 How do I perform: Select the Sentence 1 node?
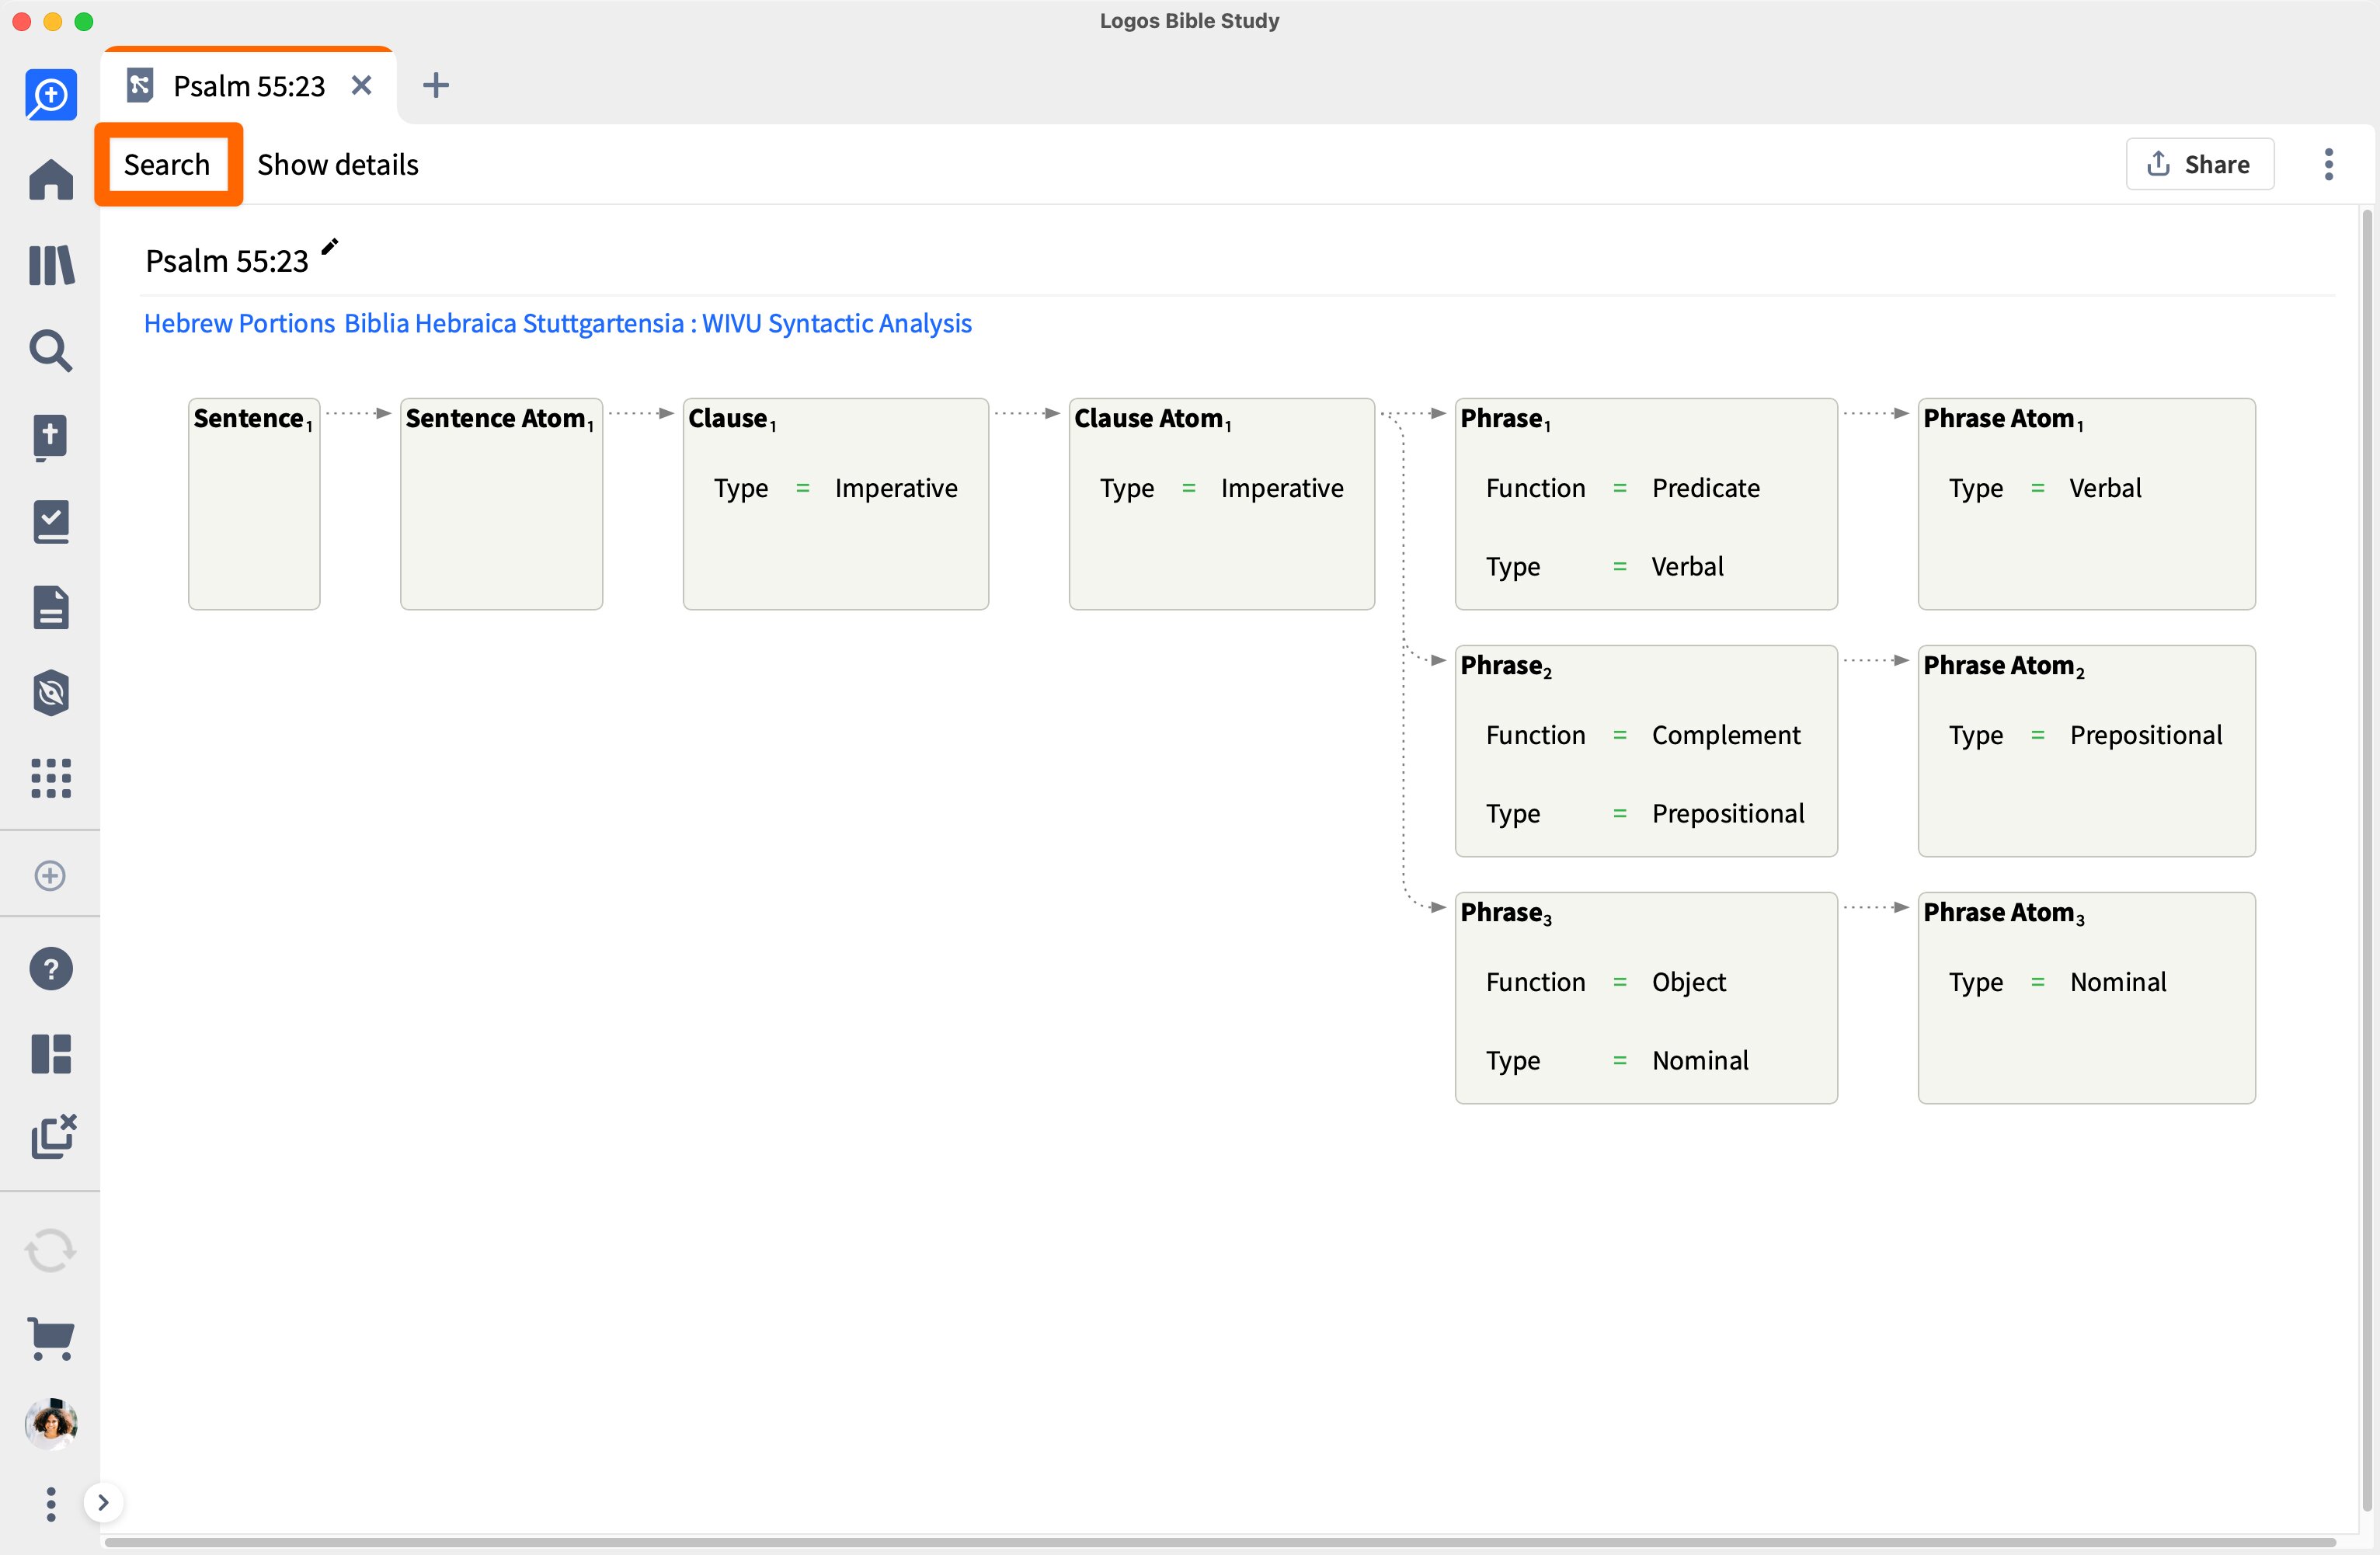coord(254,504)
